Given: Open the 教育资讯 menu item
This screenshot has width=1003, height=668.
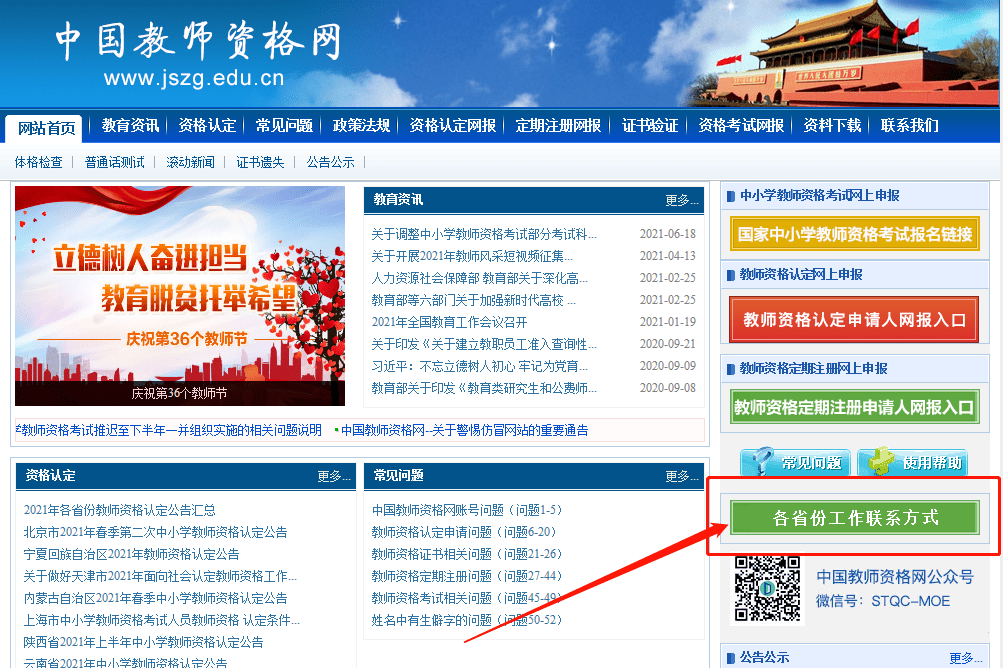Looking at the screenshot, I should tap(130, 125).
